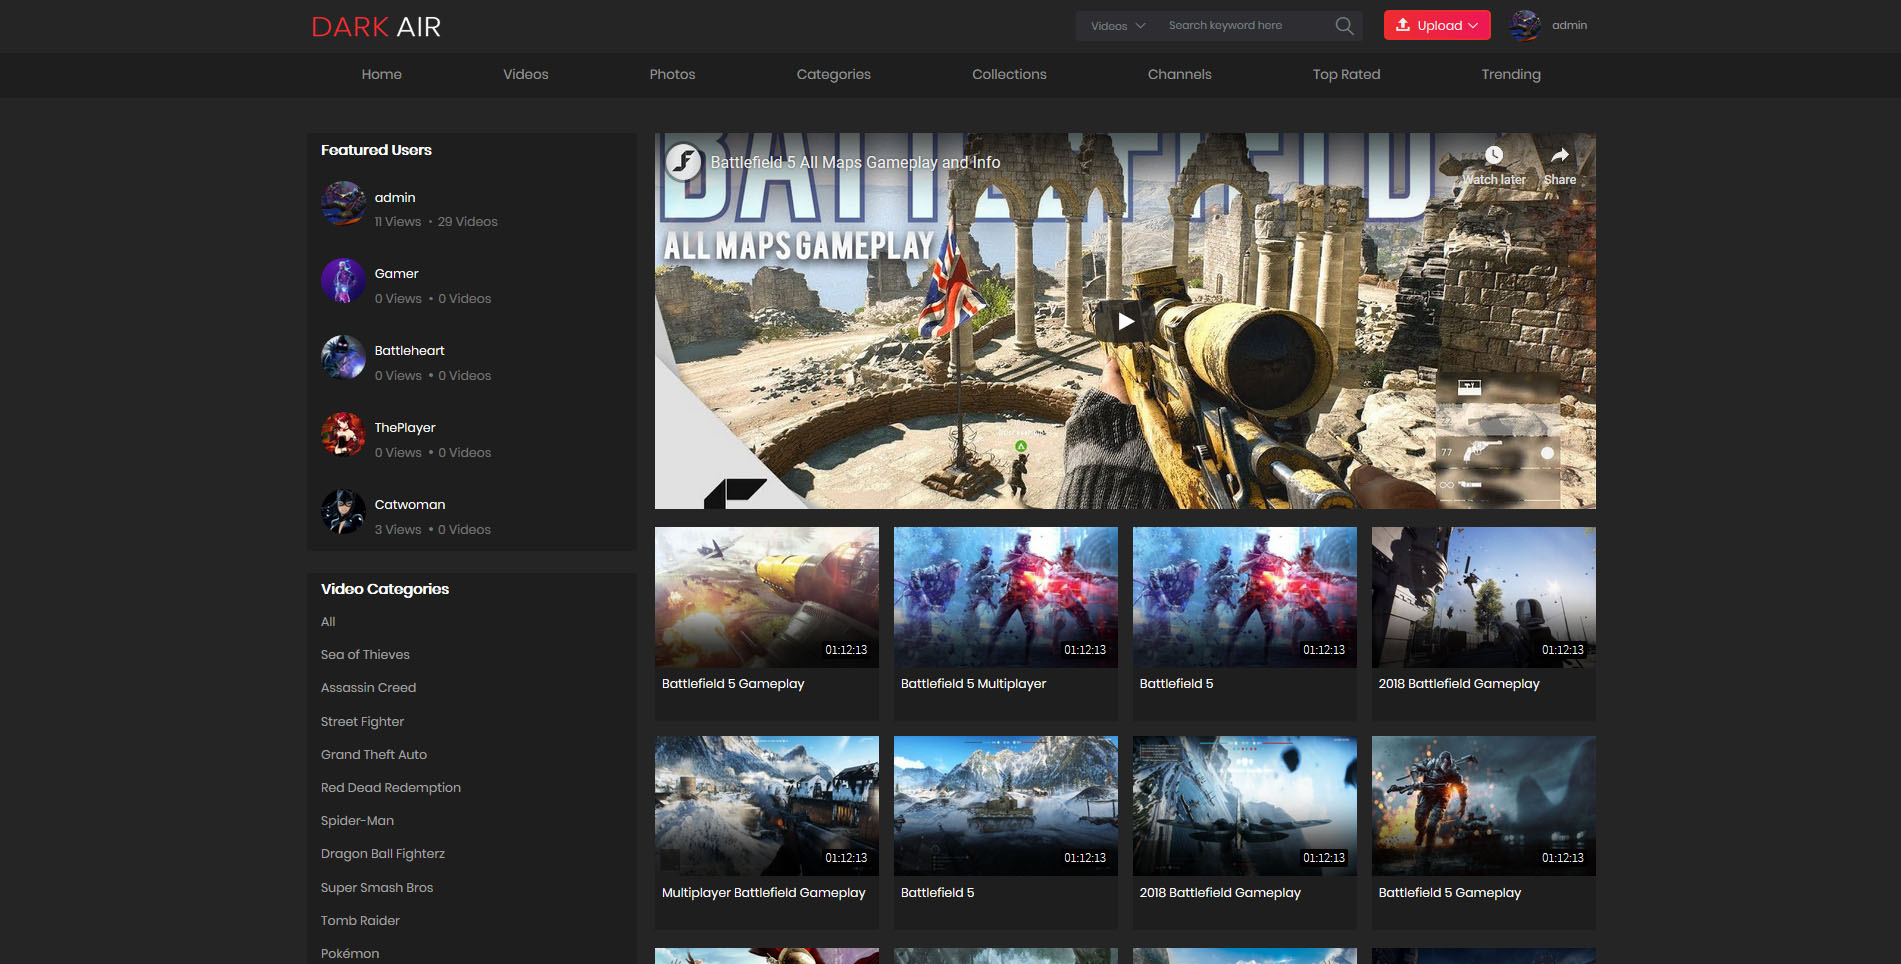Open Battlefield 5 Gameplay airplane thumbnail
The width and height of the screenshot is (1901, 964).
coord(766,597)
